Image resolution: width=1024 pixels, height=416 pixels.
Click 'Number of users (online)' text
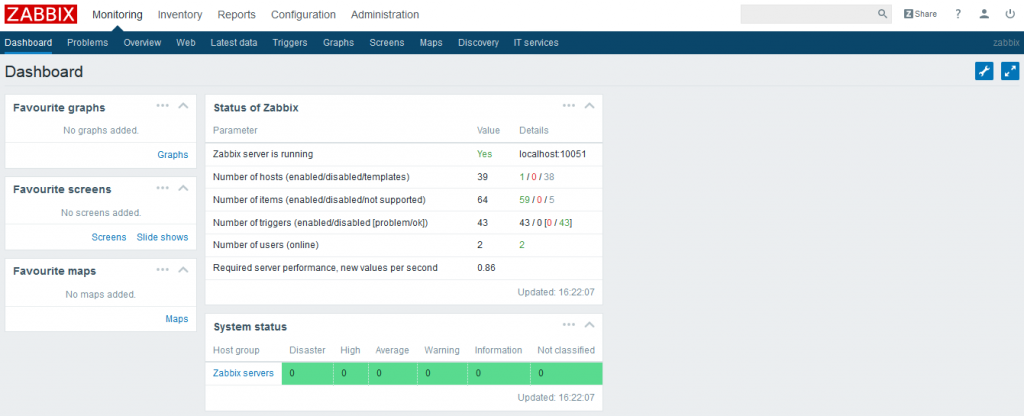pos(266,245)
